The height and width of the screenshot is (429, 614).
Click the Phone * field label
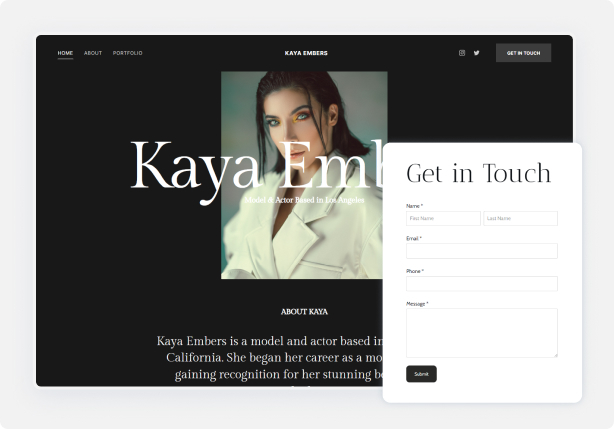point(415,271)
